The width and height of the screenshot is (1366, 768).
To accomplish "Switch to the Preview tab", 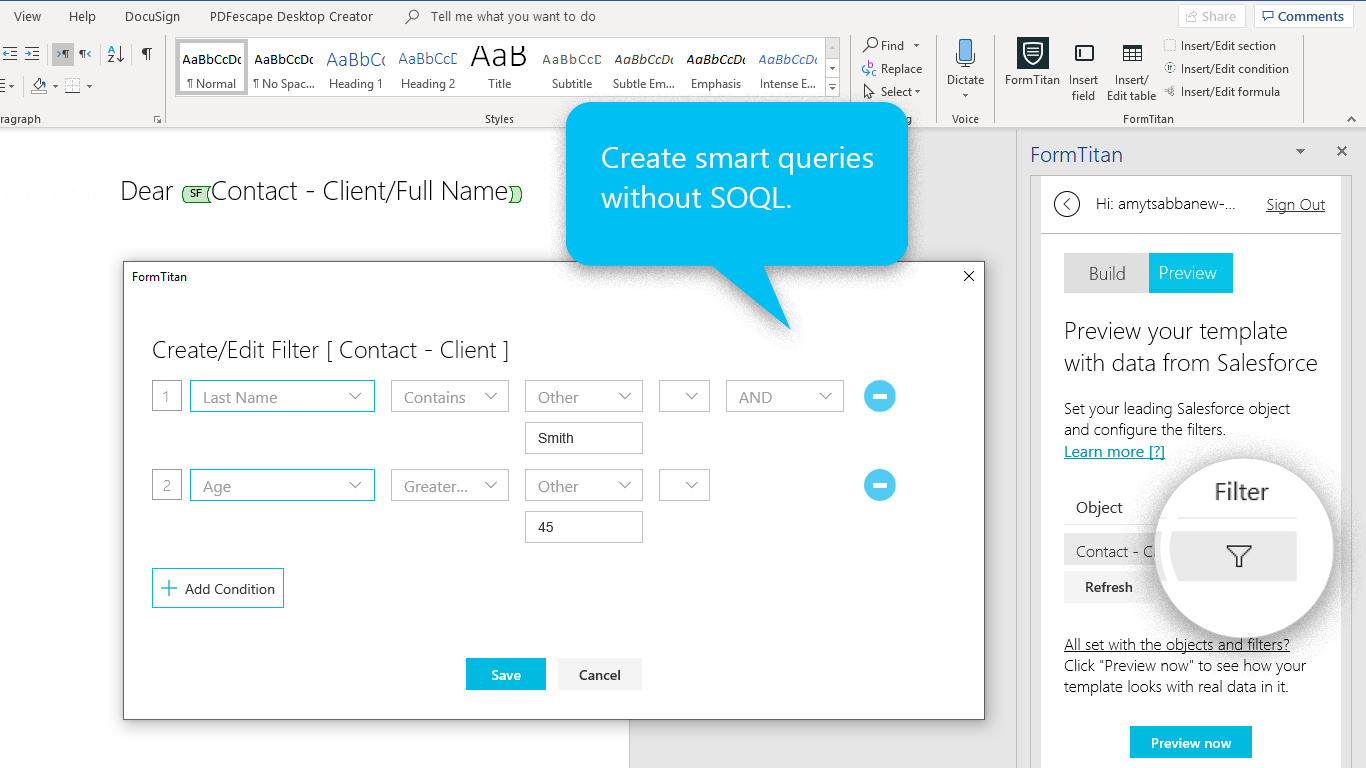I will [1190, 273].
